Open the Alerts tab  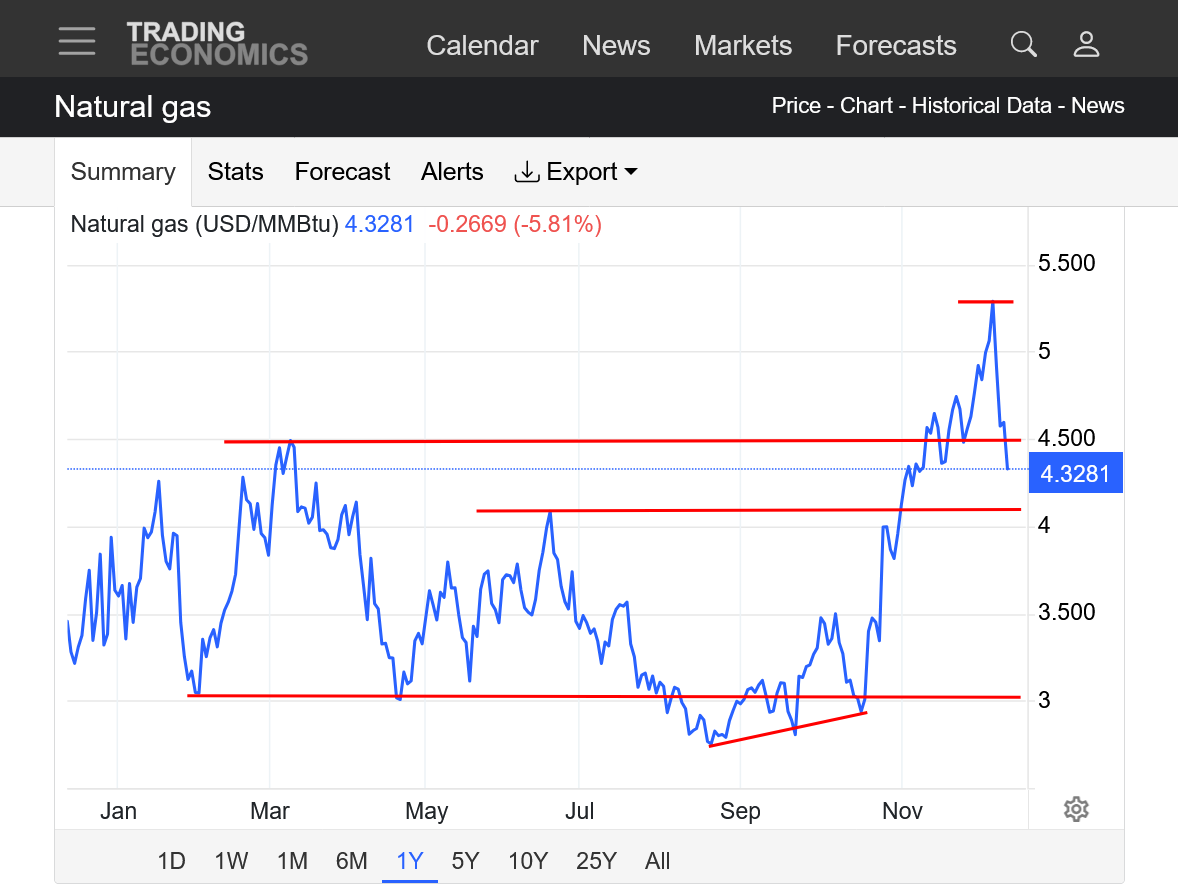(x=452, y=172)
